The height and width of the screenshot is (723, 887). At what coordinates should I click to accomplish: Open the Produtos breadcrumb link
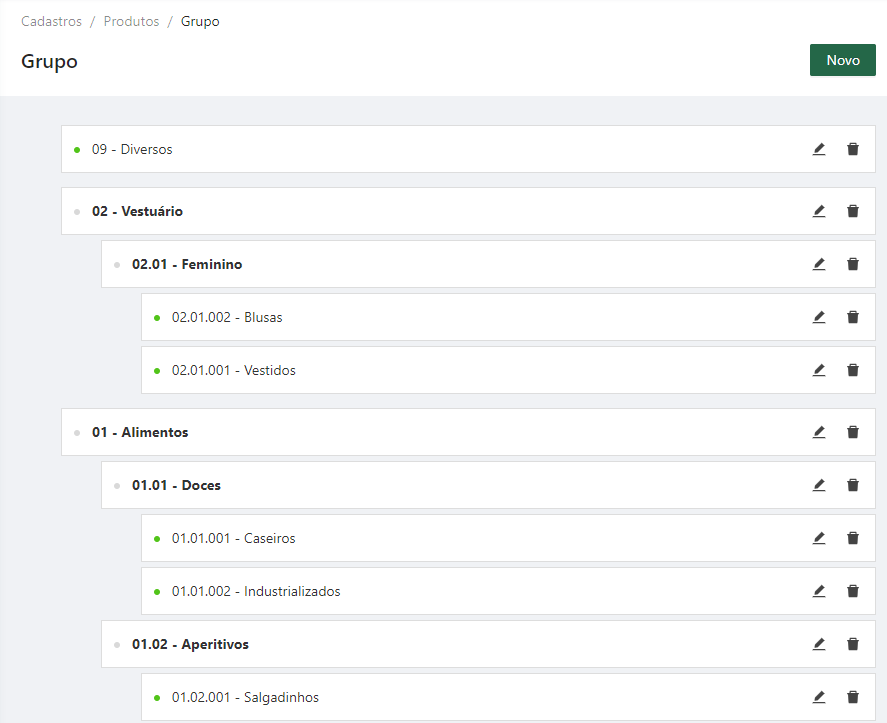point(131,21)
